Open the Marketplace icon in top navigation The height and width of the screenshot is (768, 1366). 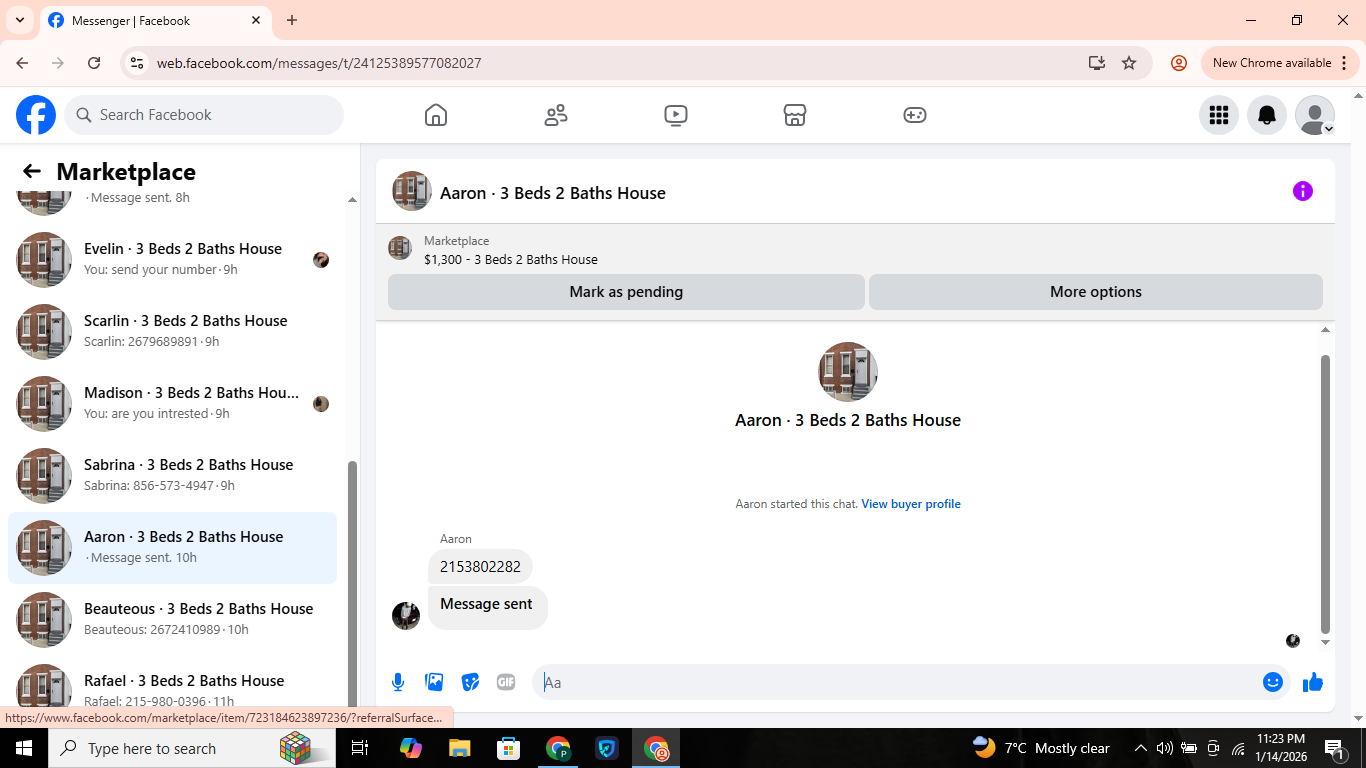795,115
